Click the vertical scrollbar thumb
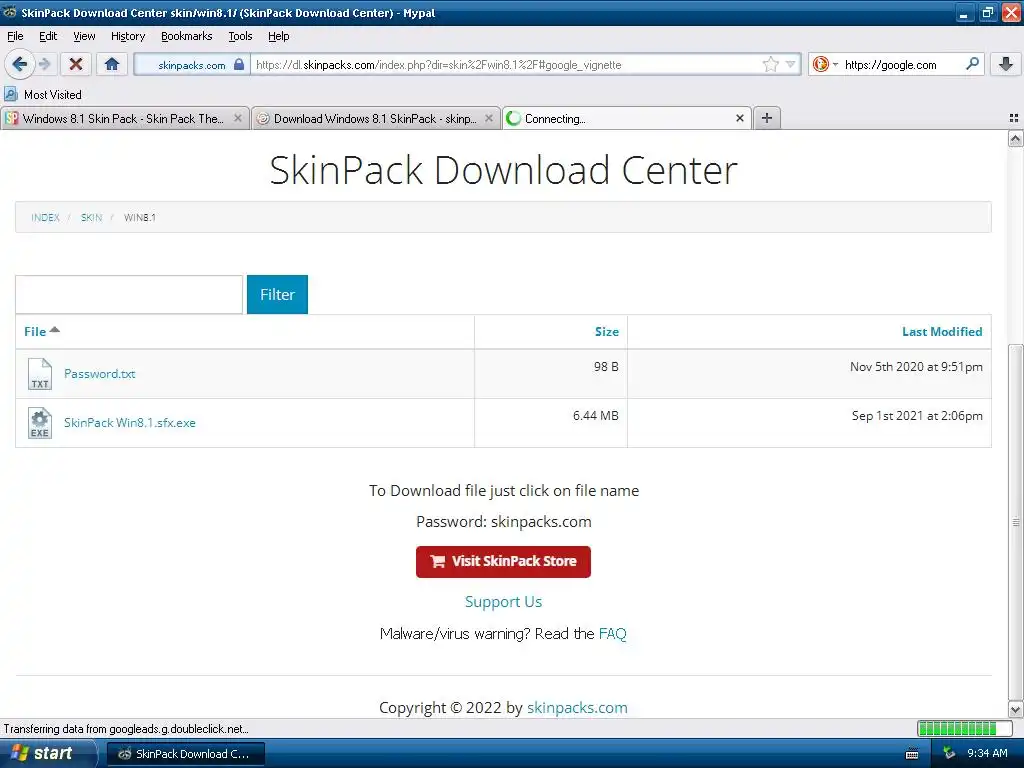Screen dimensions: 1024x768 [1015, 522]
